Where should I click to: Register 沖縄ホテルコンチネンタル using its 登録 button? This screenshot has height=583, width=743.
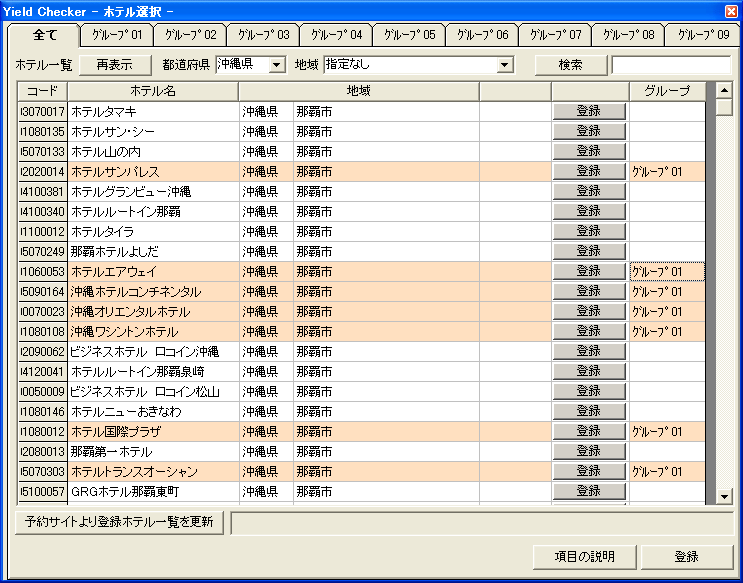[x=589, y=291]
